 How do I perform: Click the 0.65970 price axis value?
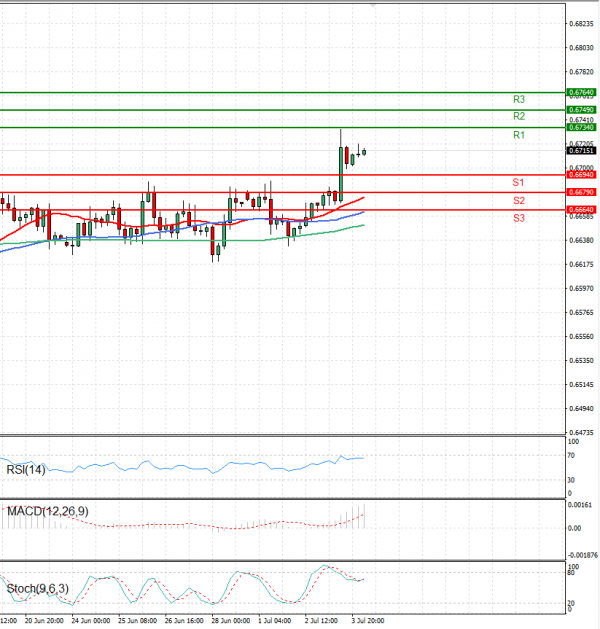point(582,289)
